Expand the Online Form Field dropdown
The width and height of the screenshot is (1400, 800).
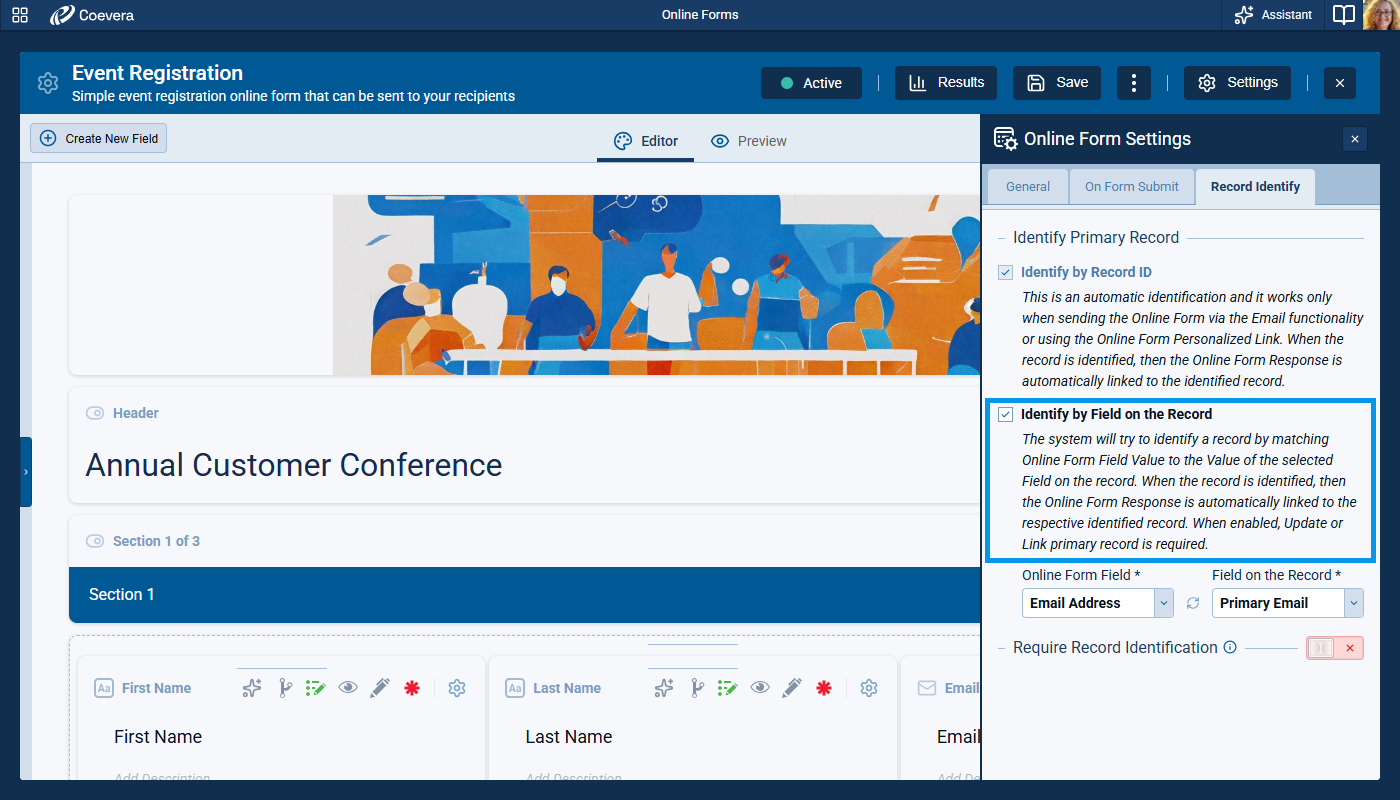point(1163,603)
